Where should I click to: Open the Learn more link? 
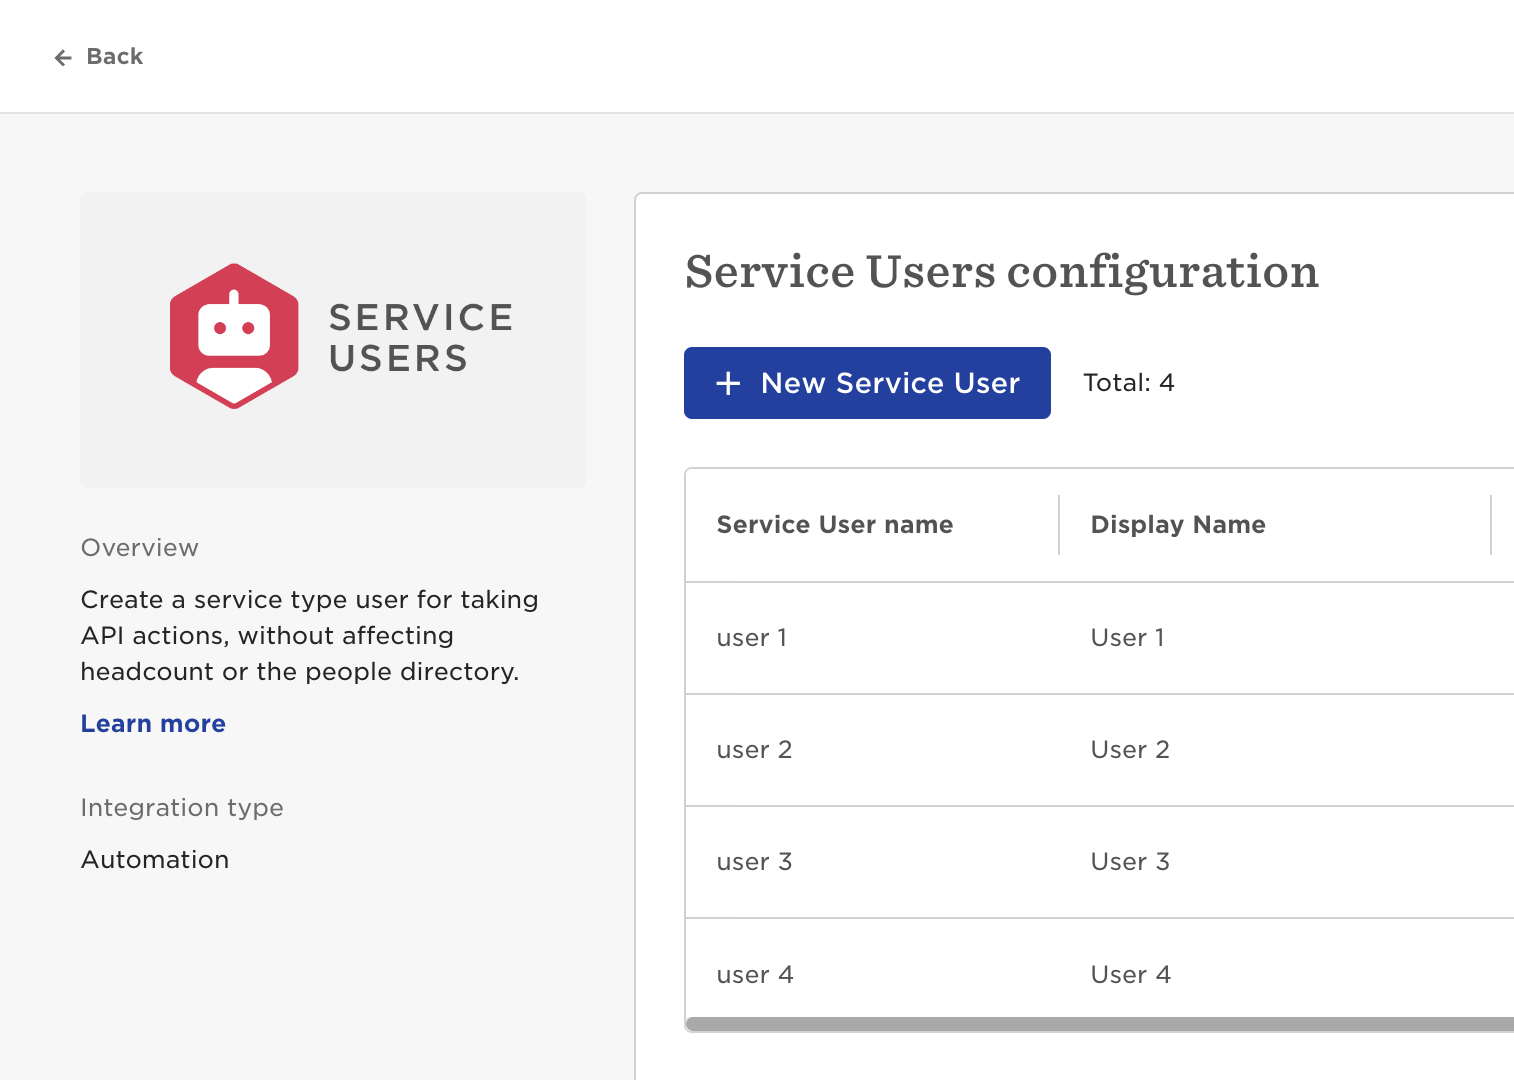[153, 723]
